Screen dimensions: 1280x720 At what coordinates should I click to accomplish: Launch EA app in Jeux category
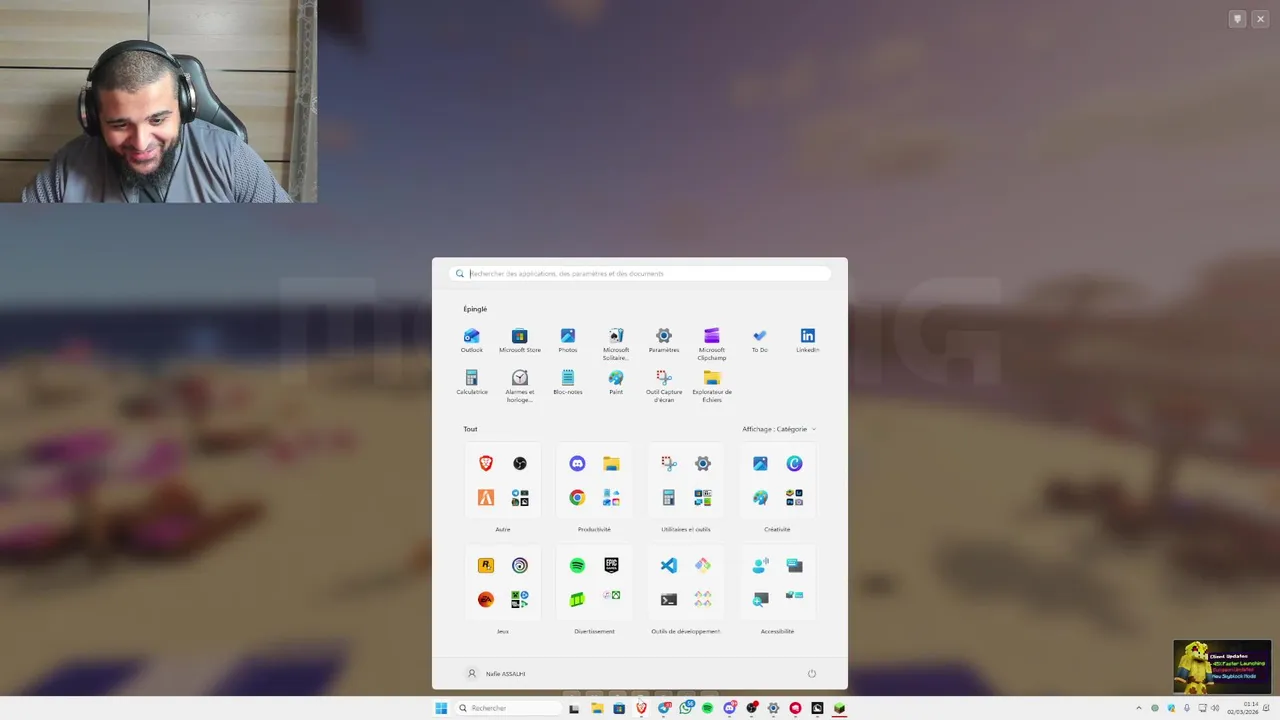[486, 599]
